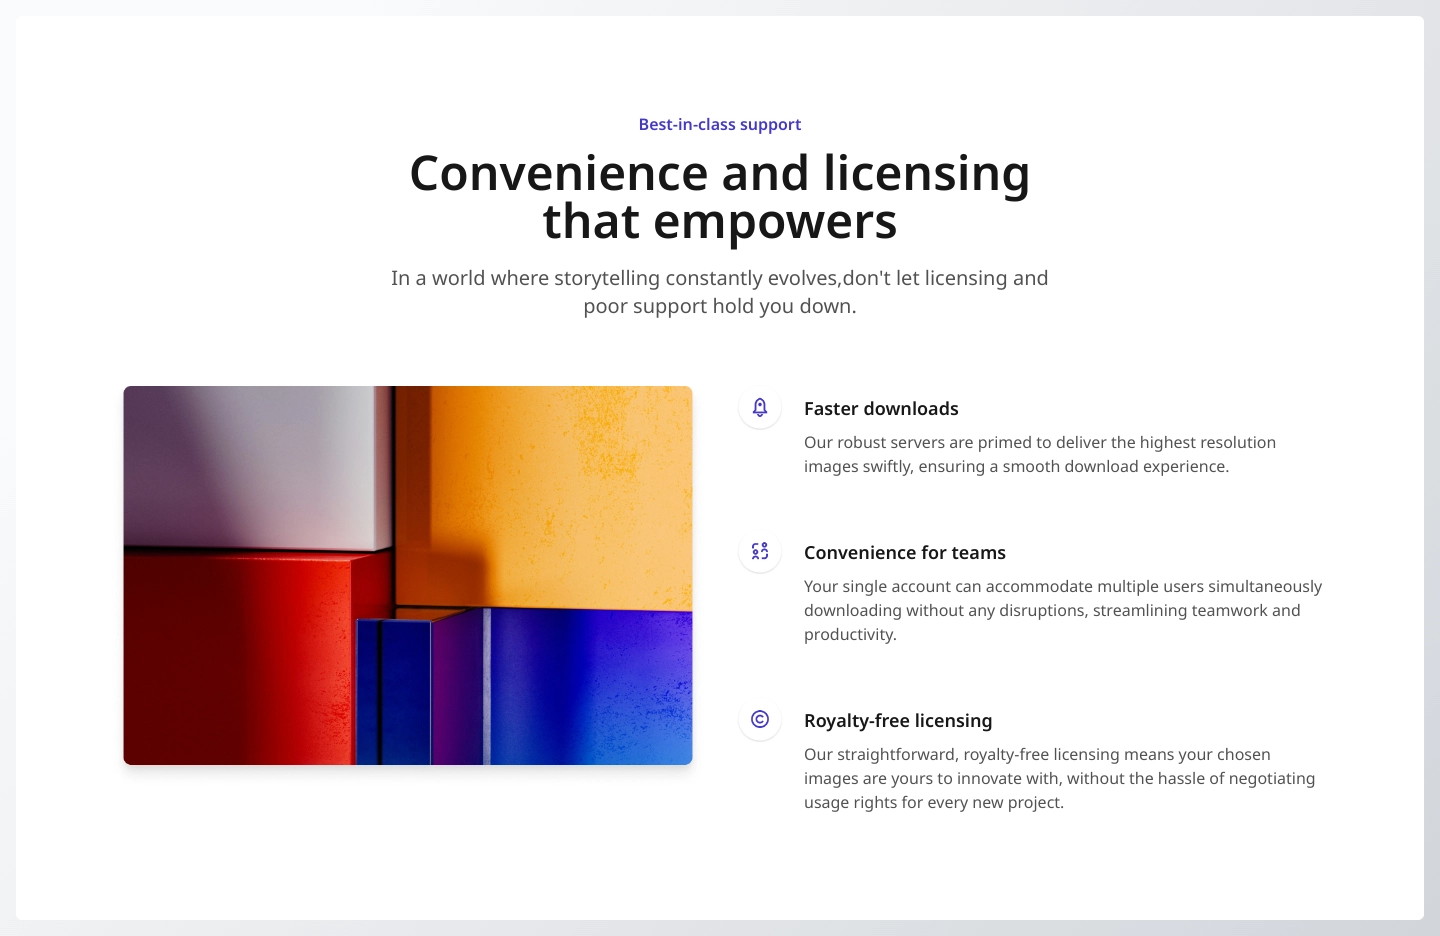Click the colorful abstract blocks image

tap(408, 575)
